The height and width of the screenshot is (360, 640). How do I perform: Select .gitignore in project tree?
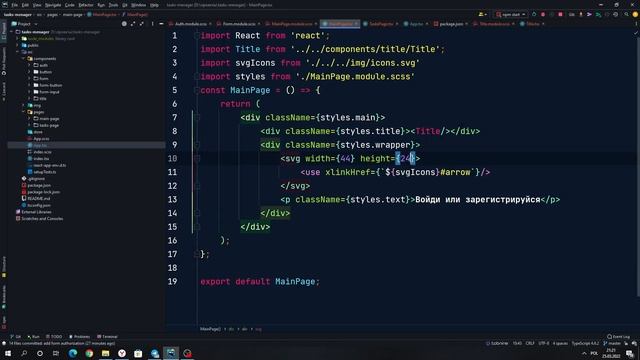pyautogui.click(x=33, y=178)
